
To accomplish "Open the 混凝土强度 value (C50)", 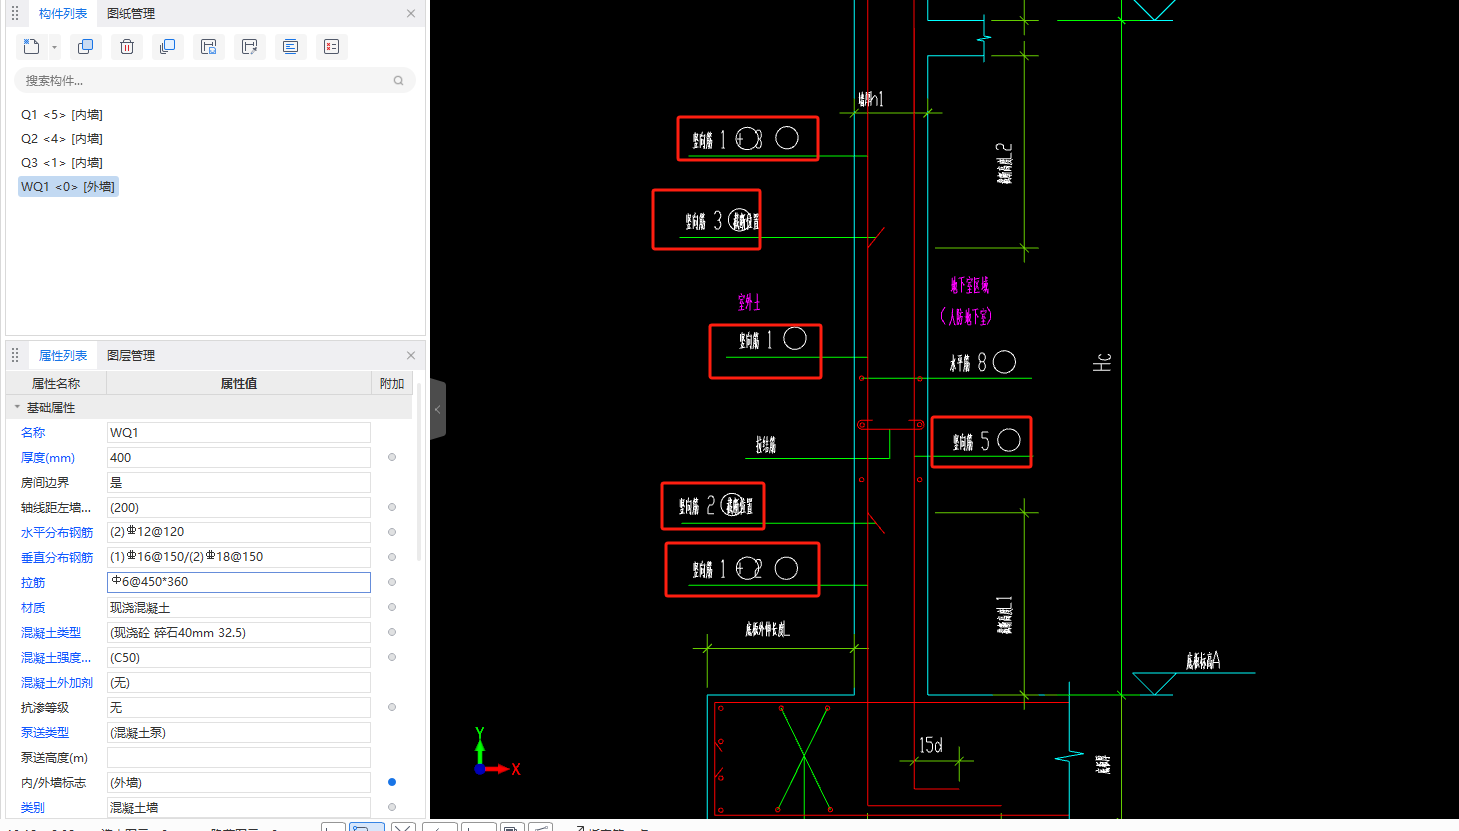I will [x=239, y=657].
